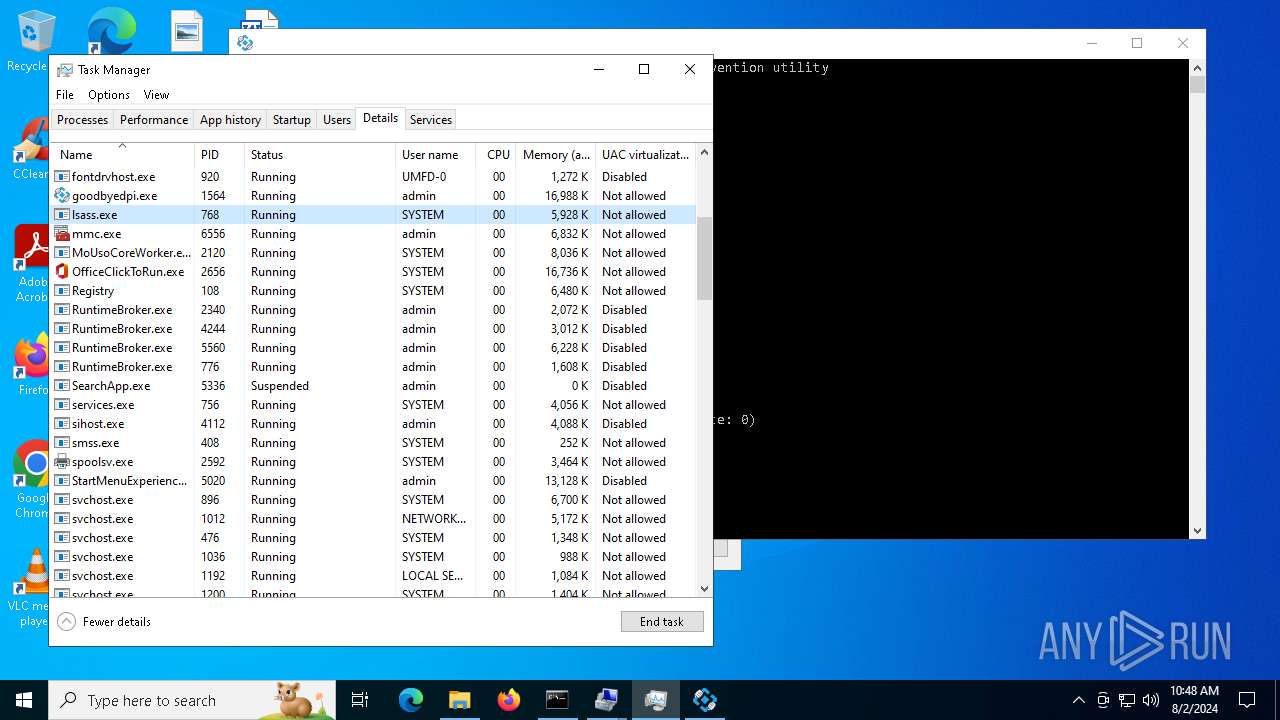This screenshot has width=1280, height=720.
Task: Open the Windows Start menu
Action: 24,700
